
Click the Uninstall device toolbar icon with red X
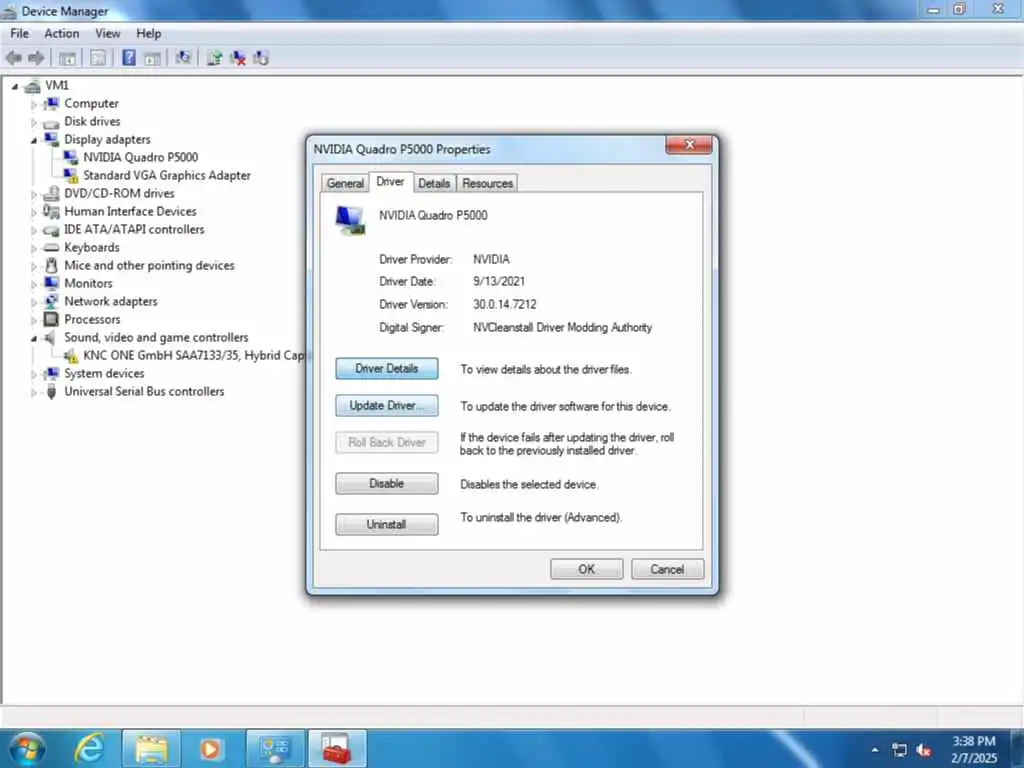[x=238, y=57]
